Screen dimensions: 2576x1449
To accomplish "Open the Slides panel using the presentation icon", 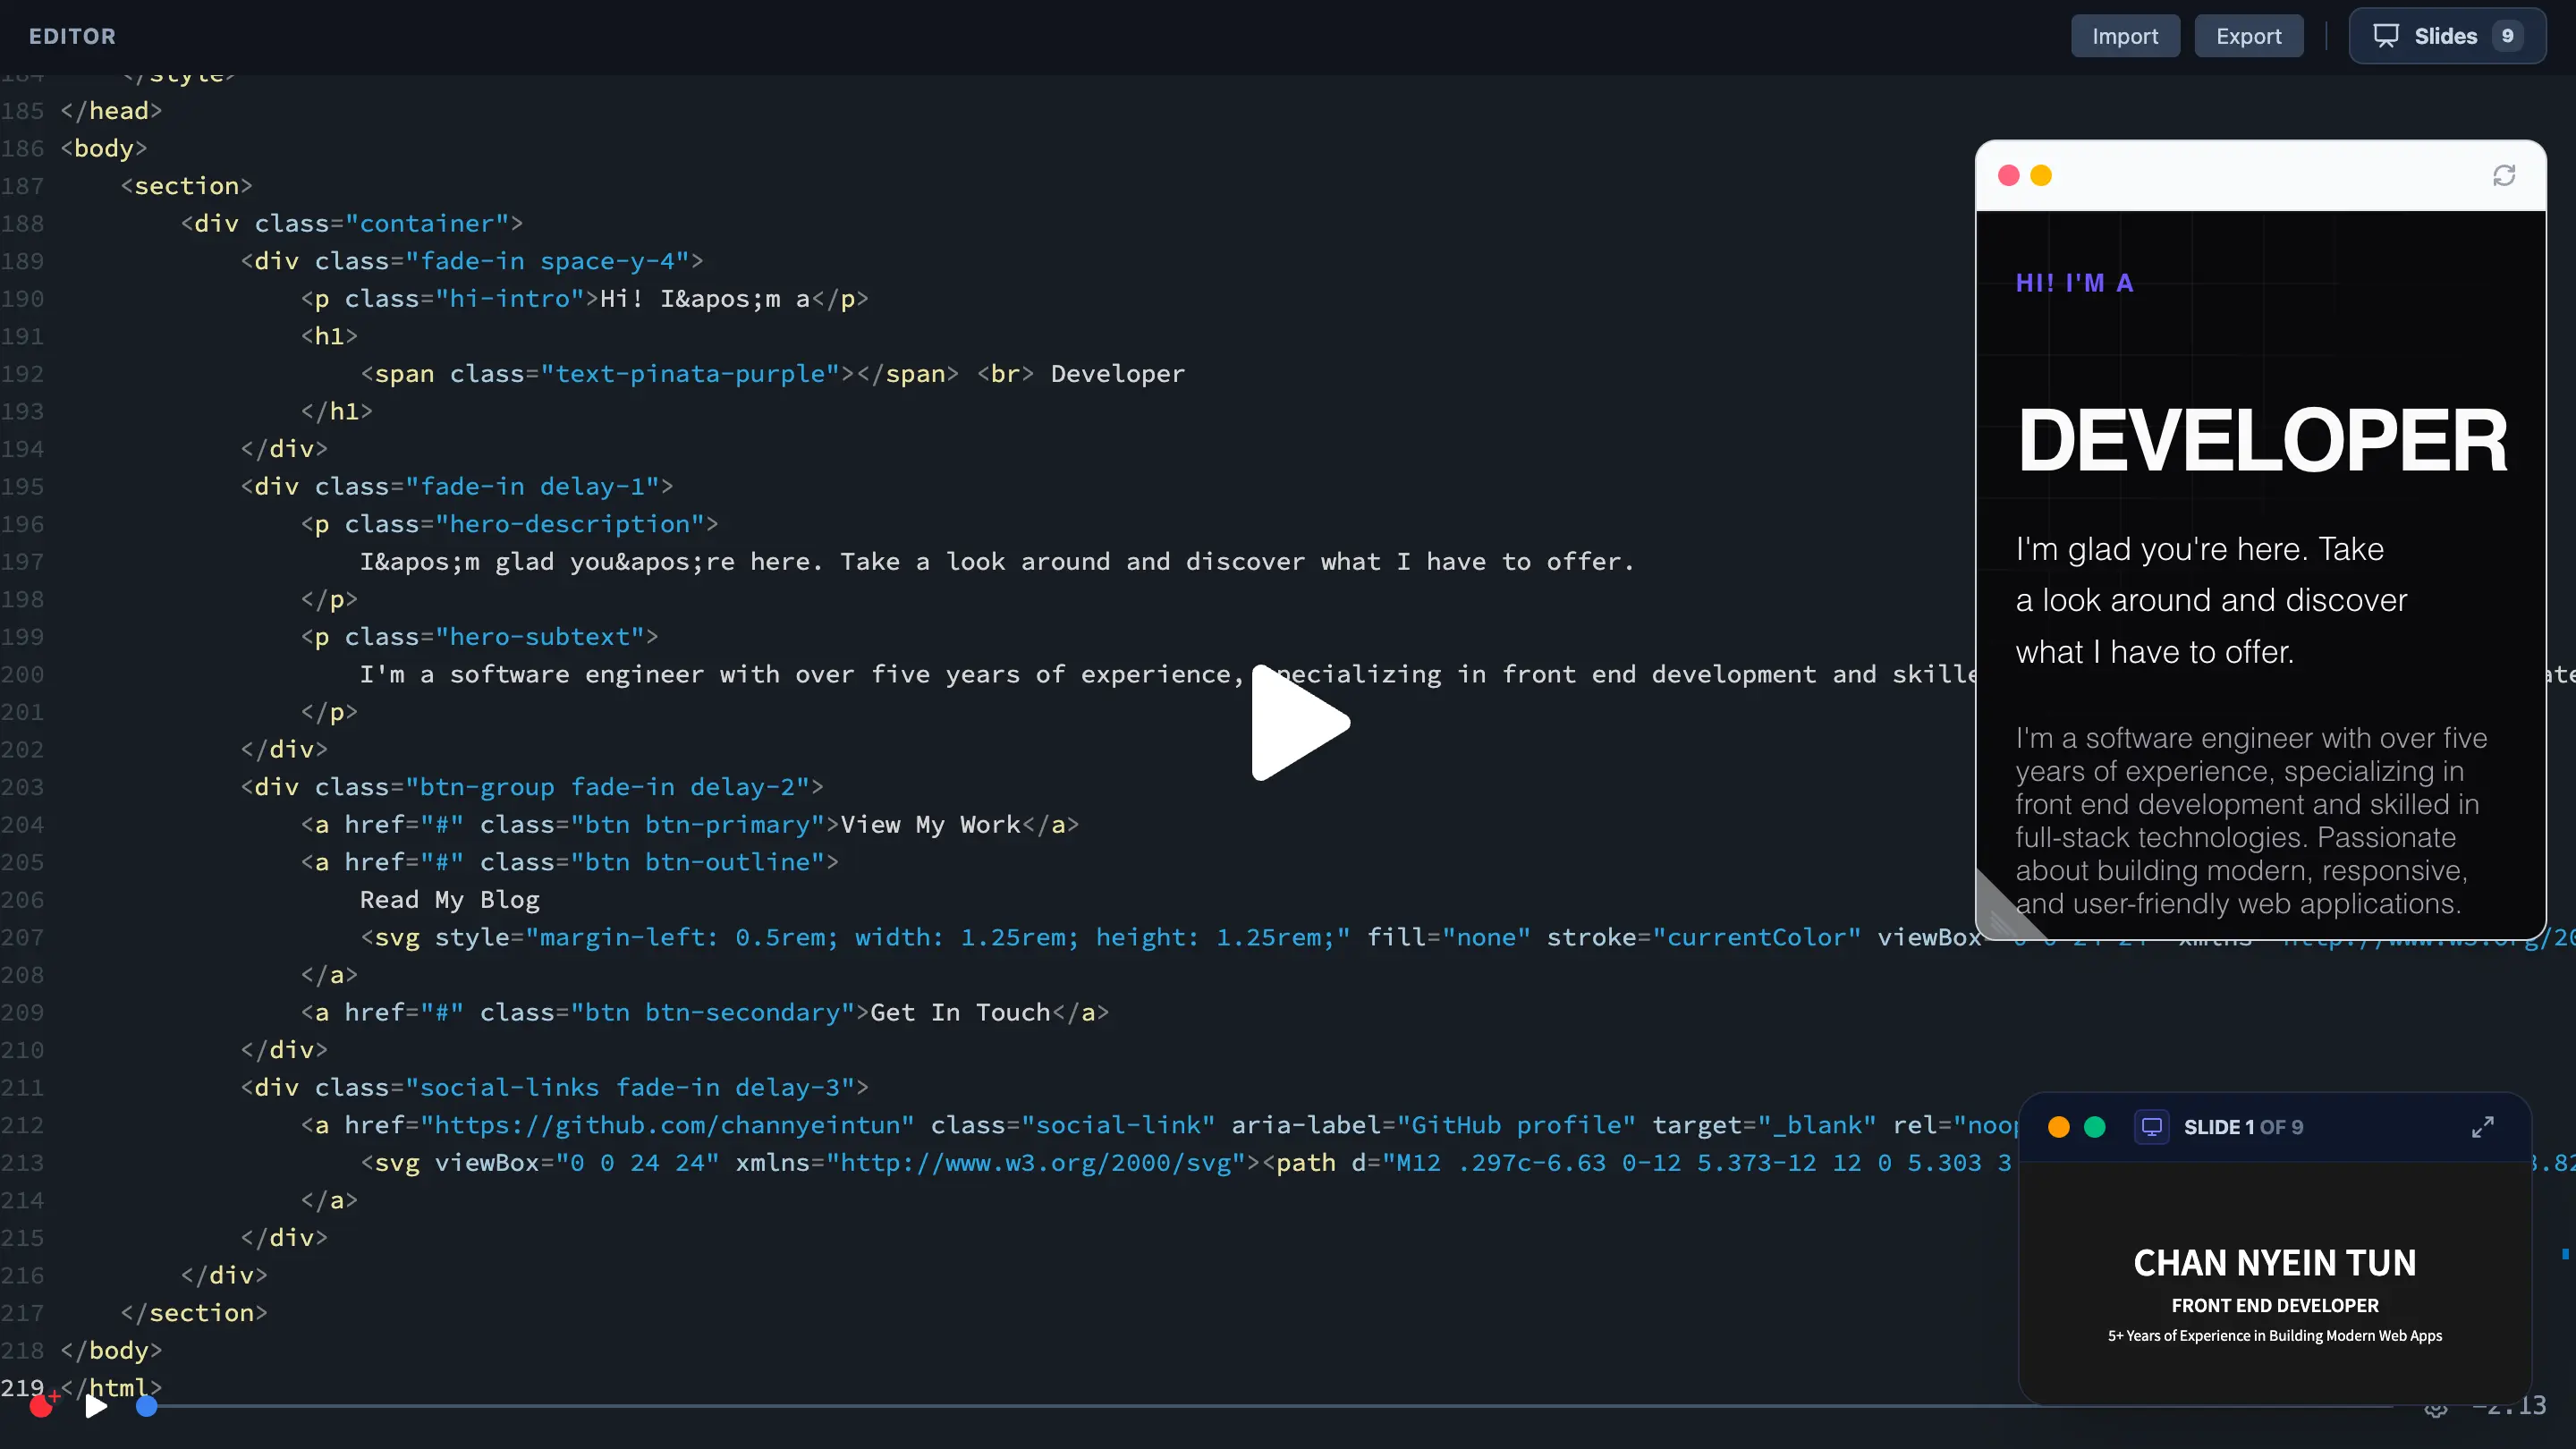I will 2388,35.
